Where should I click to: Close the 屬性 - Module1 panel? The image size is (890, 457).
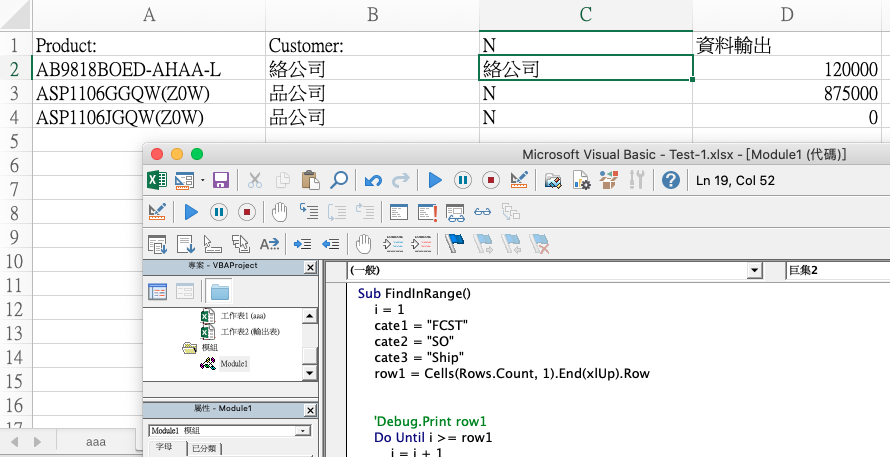pyautogui.click(x=310, y=410)
